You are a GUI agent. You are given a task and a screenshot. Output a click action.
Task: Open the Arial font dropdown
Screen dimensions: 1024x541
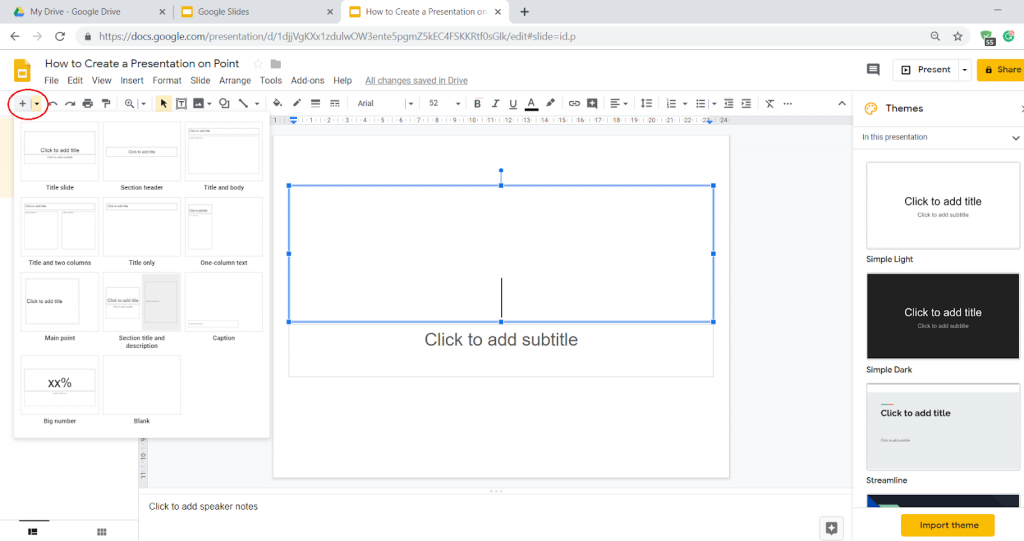pos(385,103)
